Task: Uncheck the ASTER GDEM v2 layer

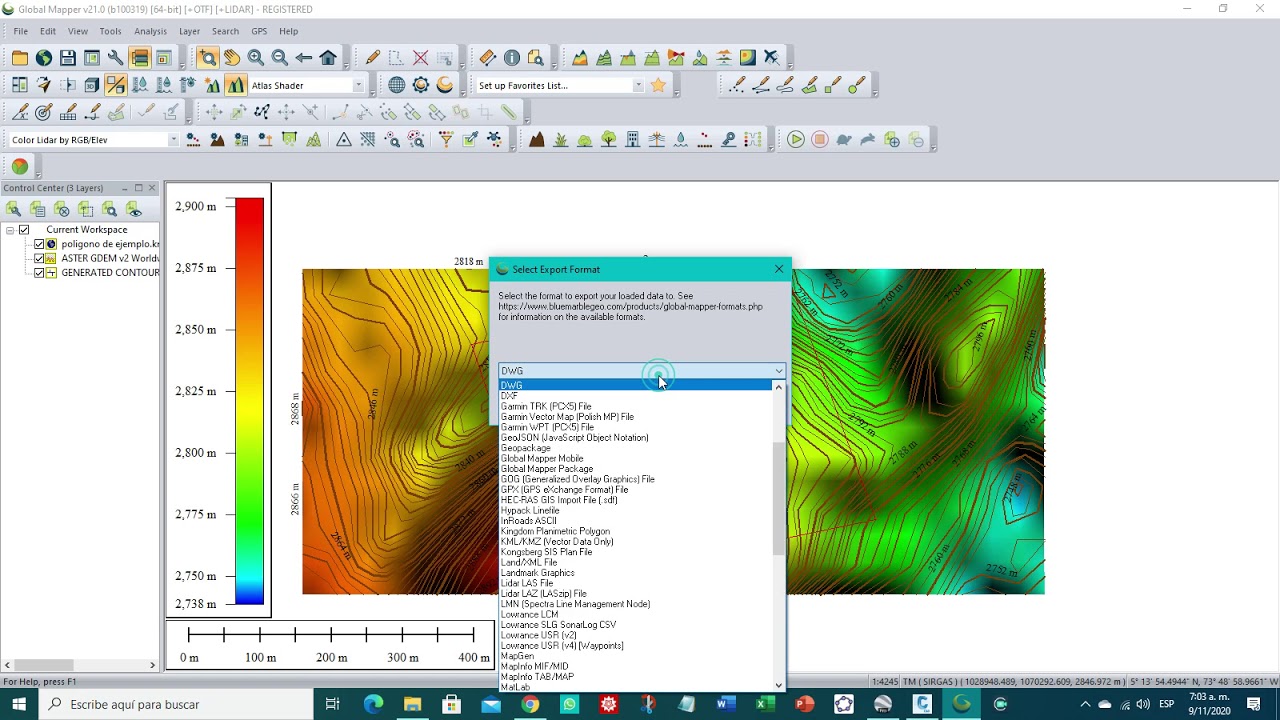Action: 39,258
